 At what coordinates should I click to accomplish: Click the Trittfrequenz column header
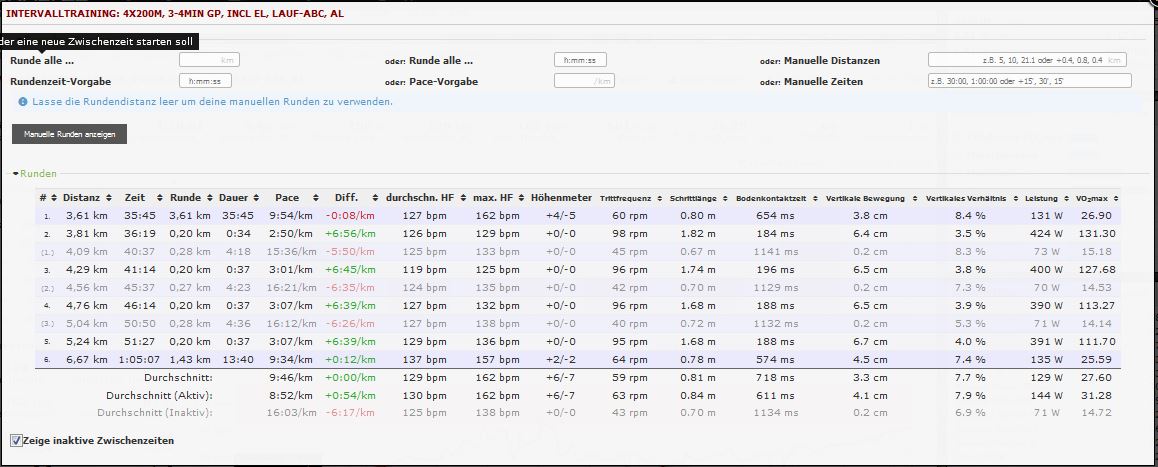click(x=629, y=198)
